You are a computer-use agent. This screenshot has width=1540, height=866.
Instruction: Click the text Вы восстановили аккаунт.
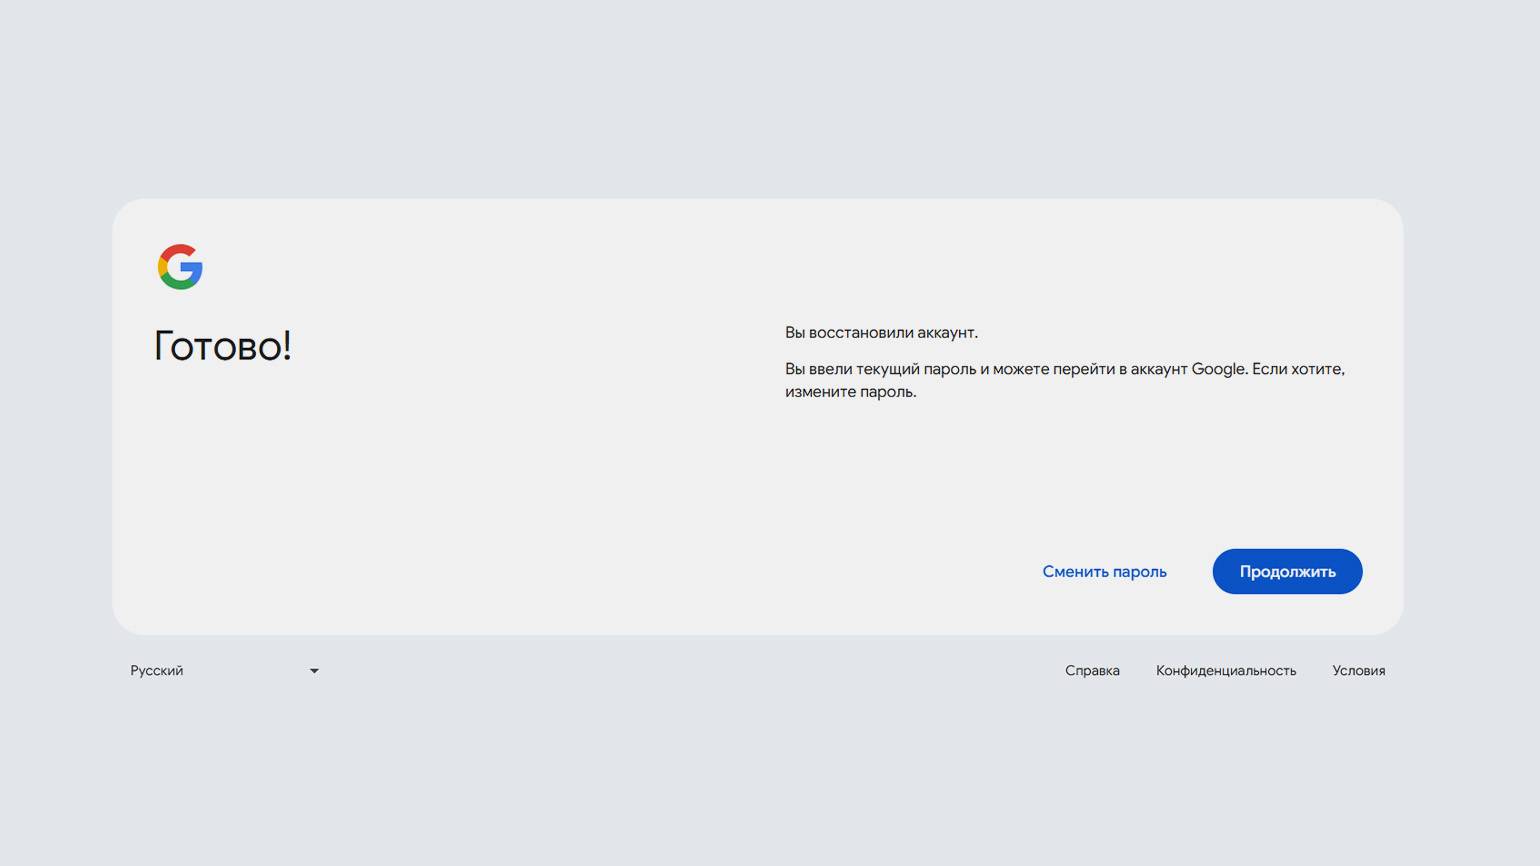(881, 332)
